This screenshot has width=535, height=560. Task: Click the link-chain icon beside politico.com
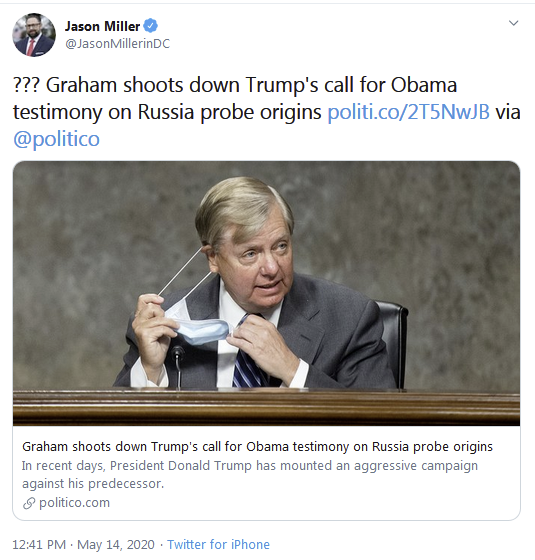pos(29,503)
